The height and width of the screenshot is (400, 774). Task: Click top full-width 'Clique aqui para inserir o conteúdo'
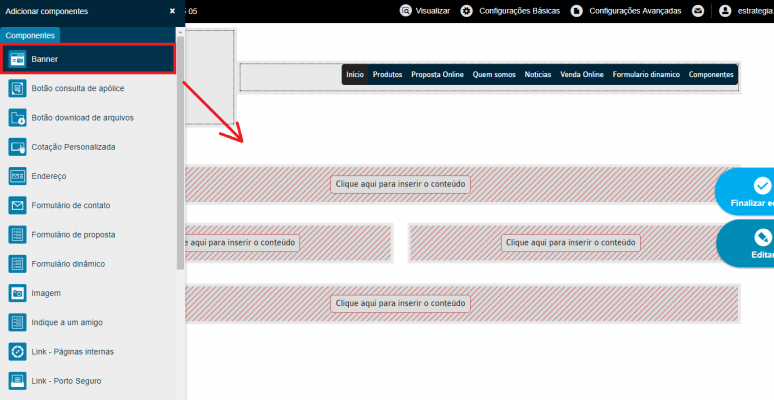(400, 184)
